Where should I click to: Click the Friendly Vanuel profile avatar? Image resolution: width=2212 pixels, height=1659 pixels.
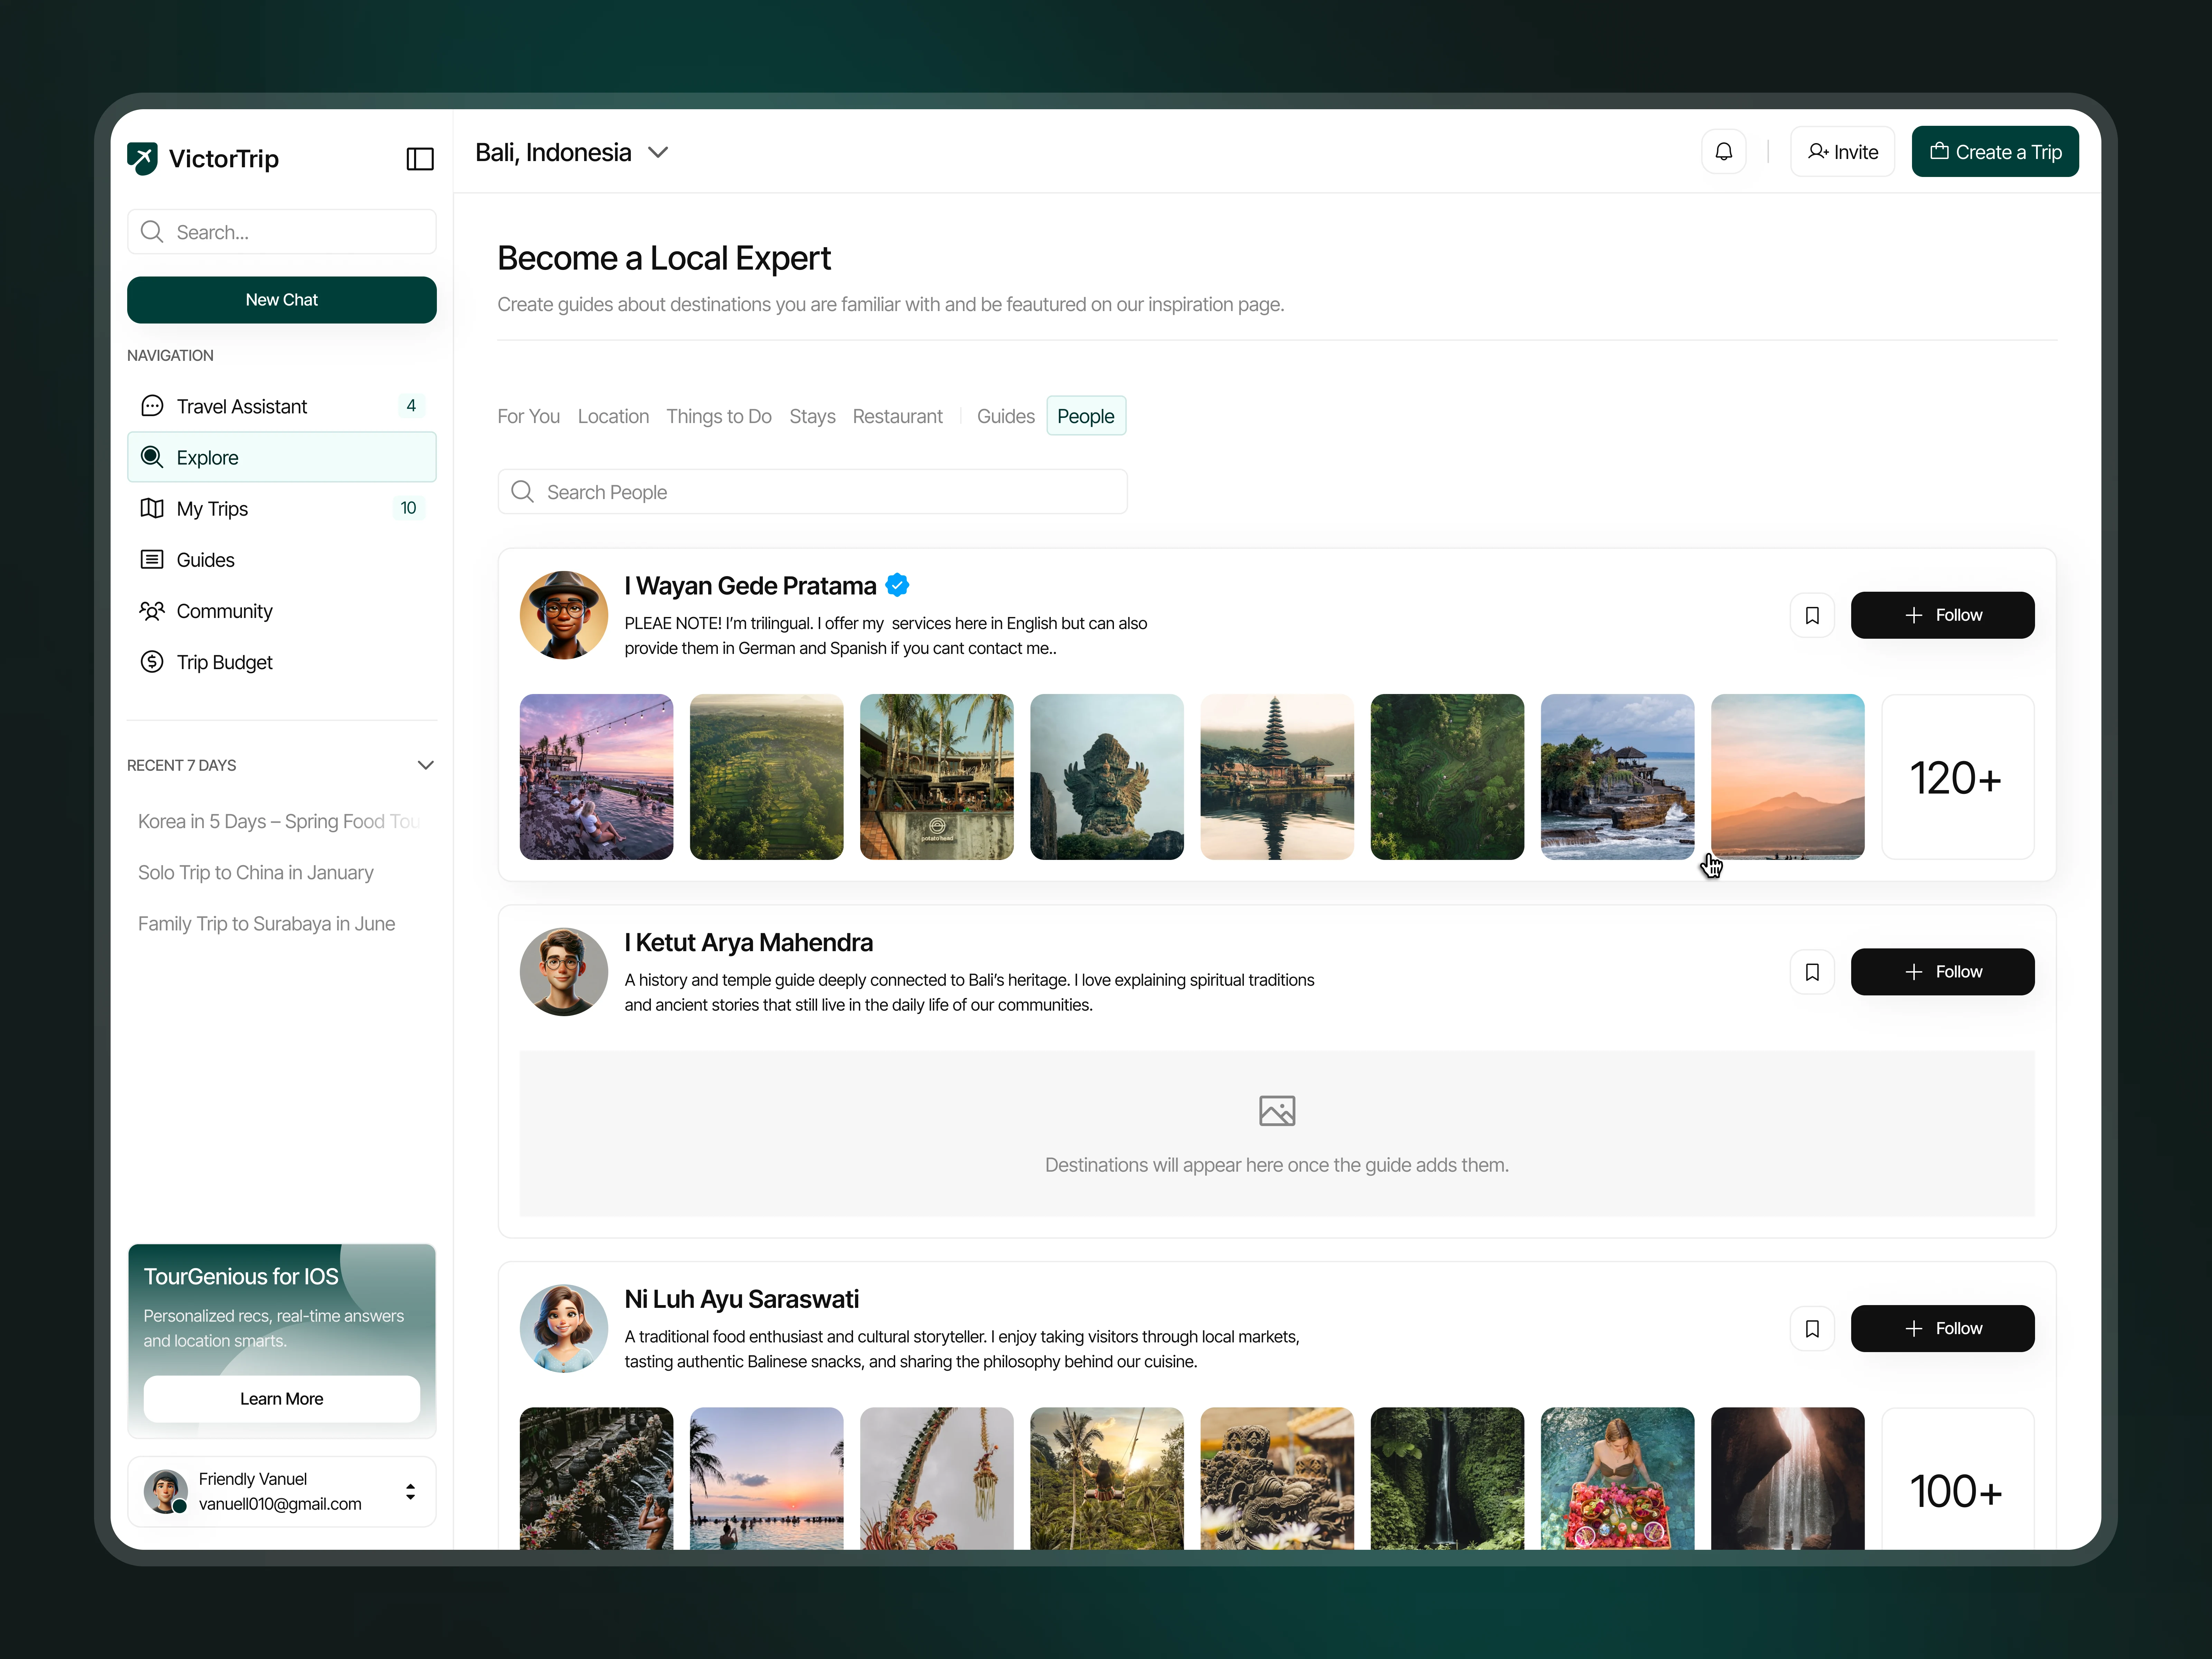(166, 1491)
